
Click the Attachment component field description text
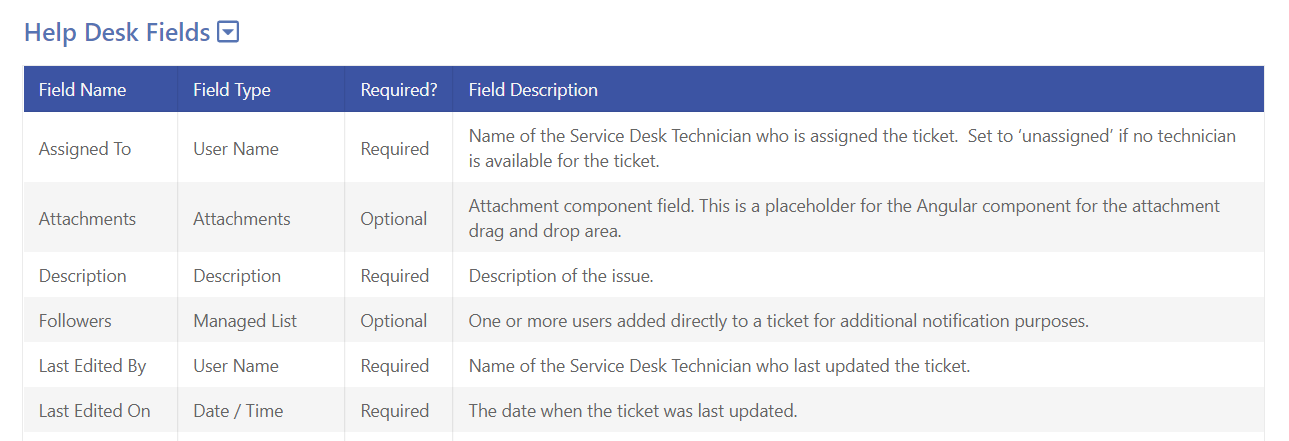845,218
